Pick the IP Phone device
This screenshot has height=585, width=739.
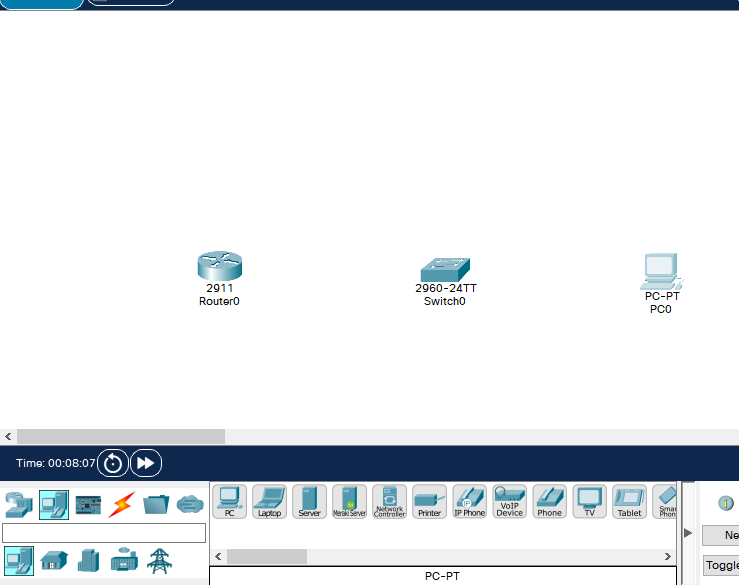click(469, 502)
